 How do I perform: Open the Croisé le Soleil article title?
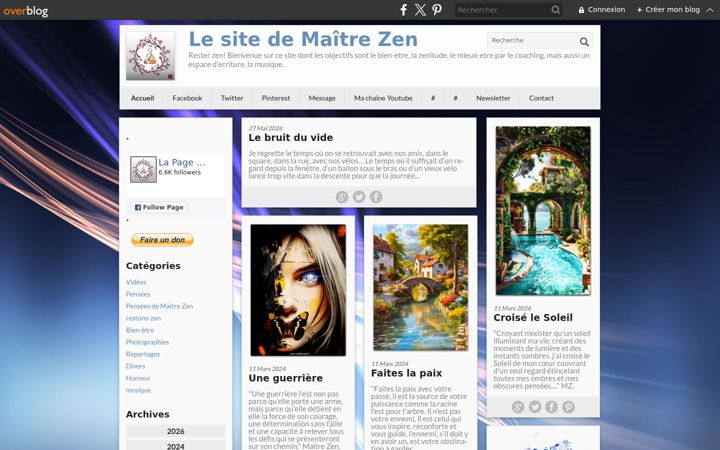click(533, 317)
